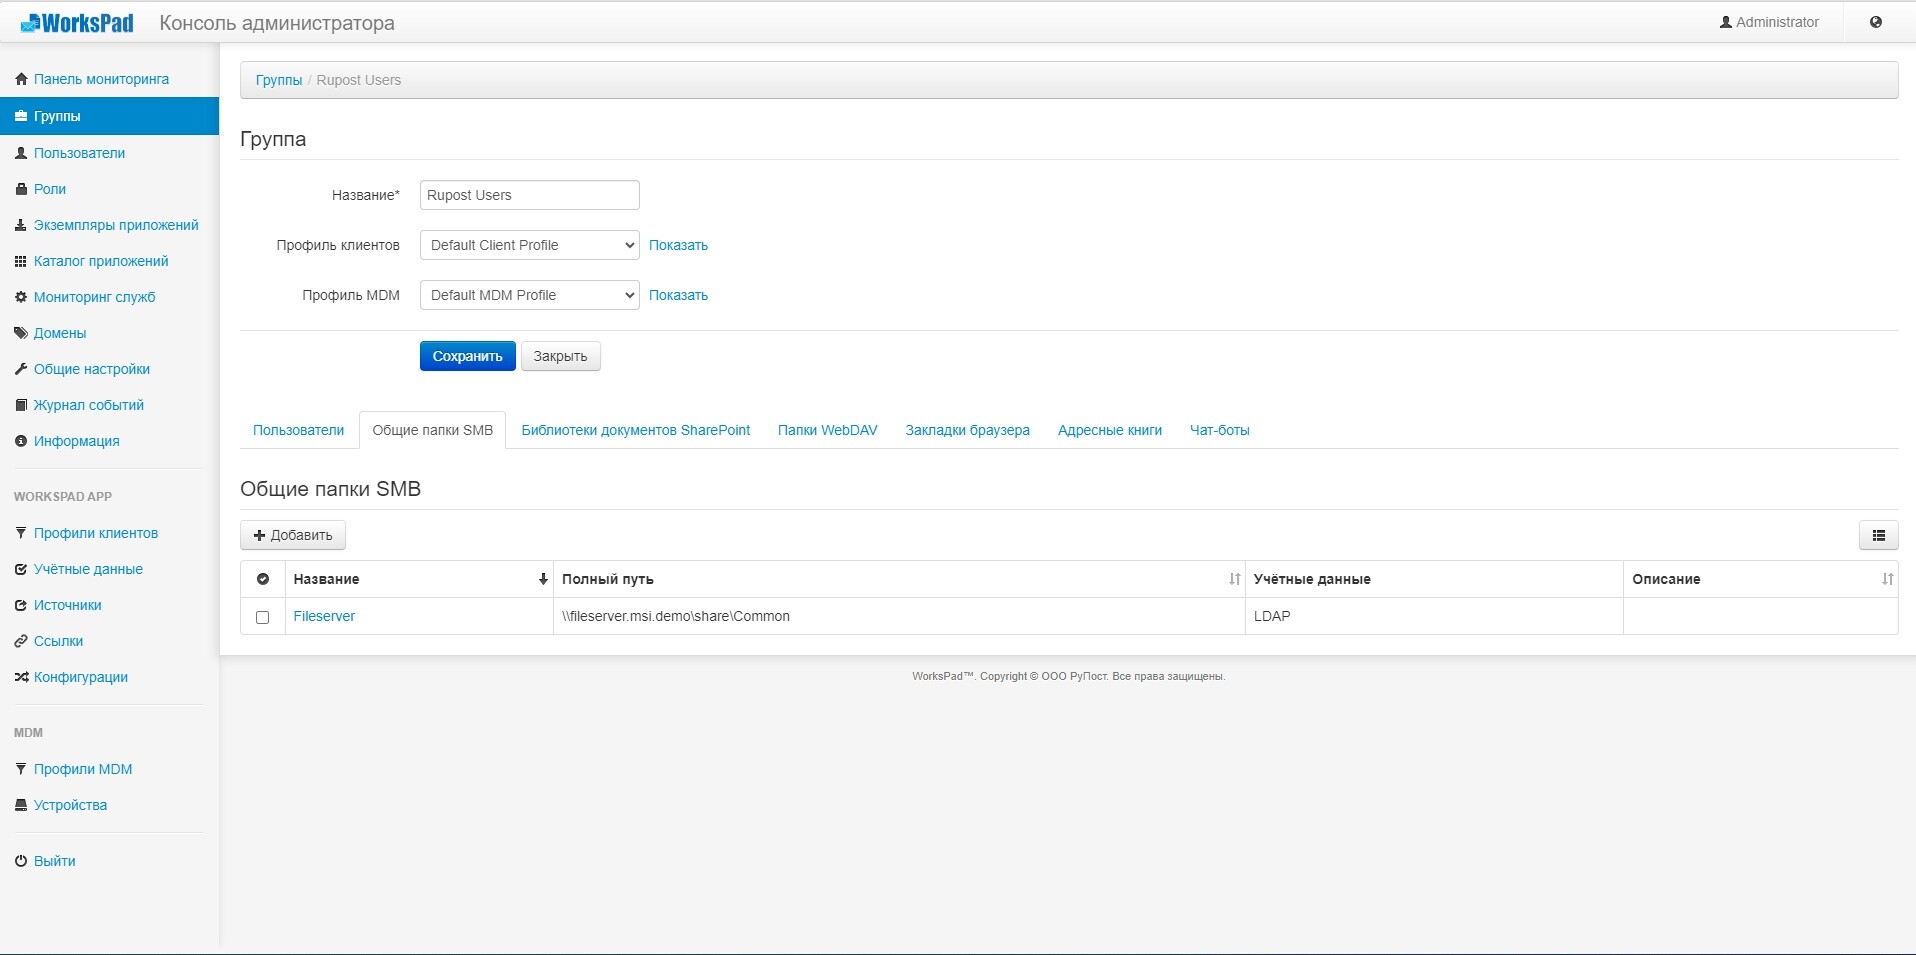Click the filter icon beside Профили клиентов
The height and width of the screenshot is (955, 1916).
tap(21, 533)
